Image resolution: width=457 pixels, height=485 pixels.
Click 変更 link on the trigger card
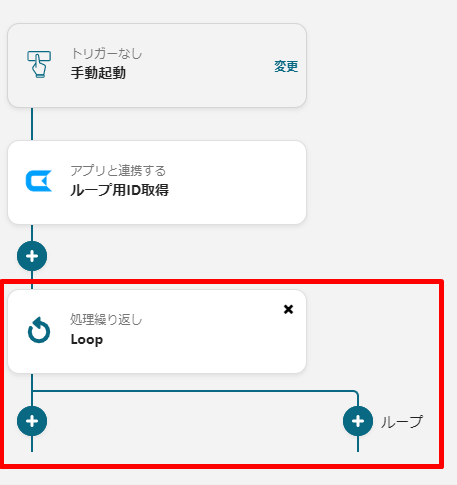286,66
